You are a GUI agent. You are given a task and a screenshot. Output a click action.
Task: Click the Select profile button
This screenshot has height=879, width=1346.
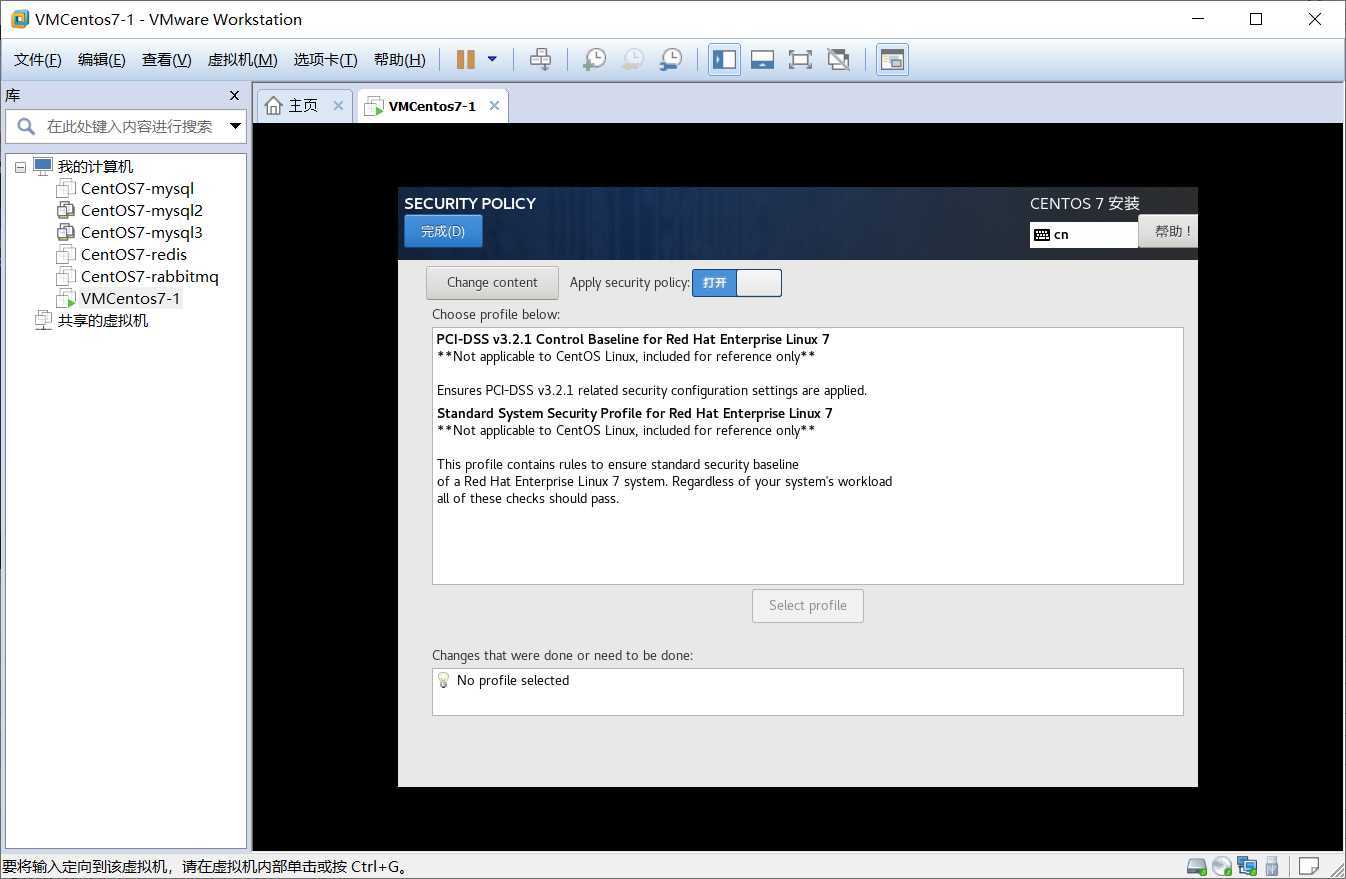(808, 605)
